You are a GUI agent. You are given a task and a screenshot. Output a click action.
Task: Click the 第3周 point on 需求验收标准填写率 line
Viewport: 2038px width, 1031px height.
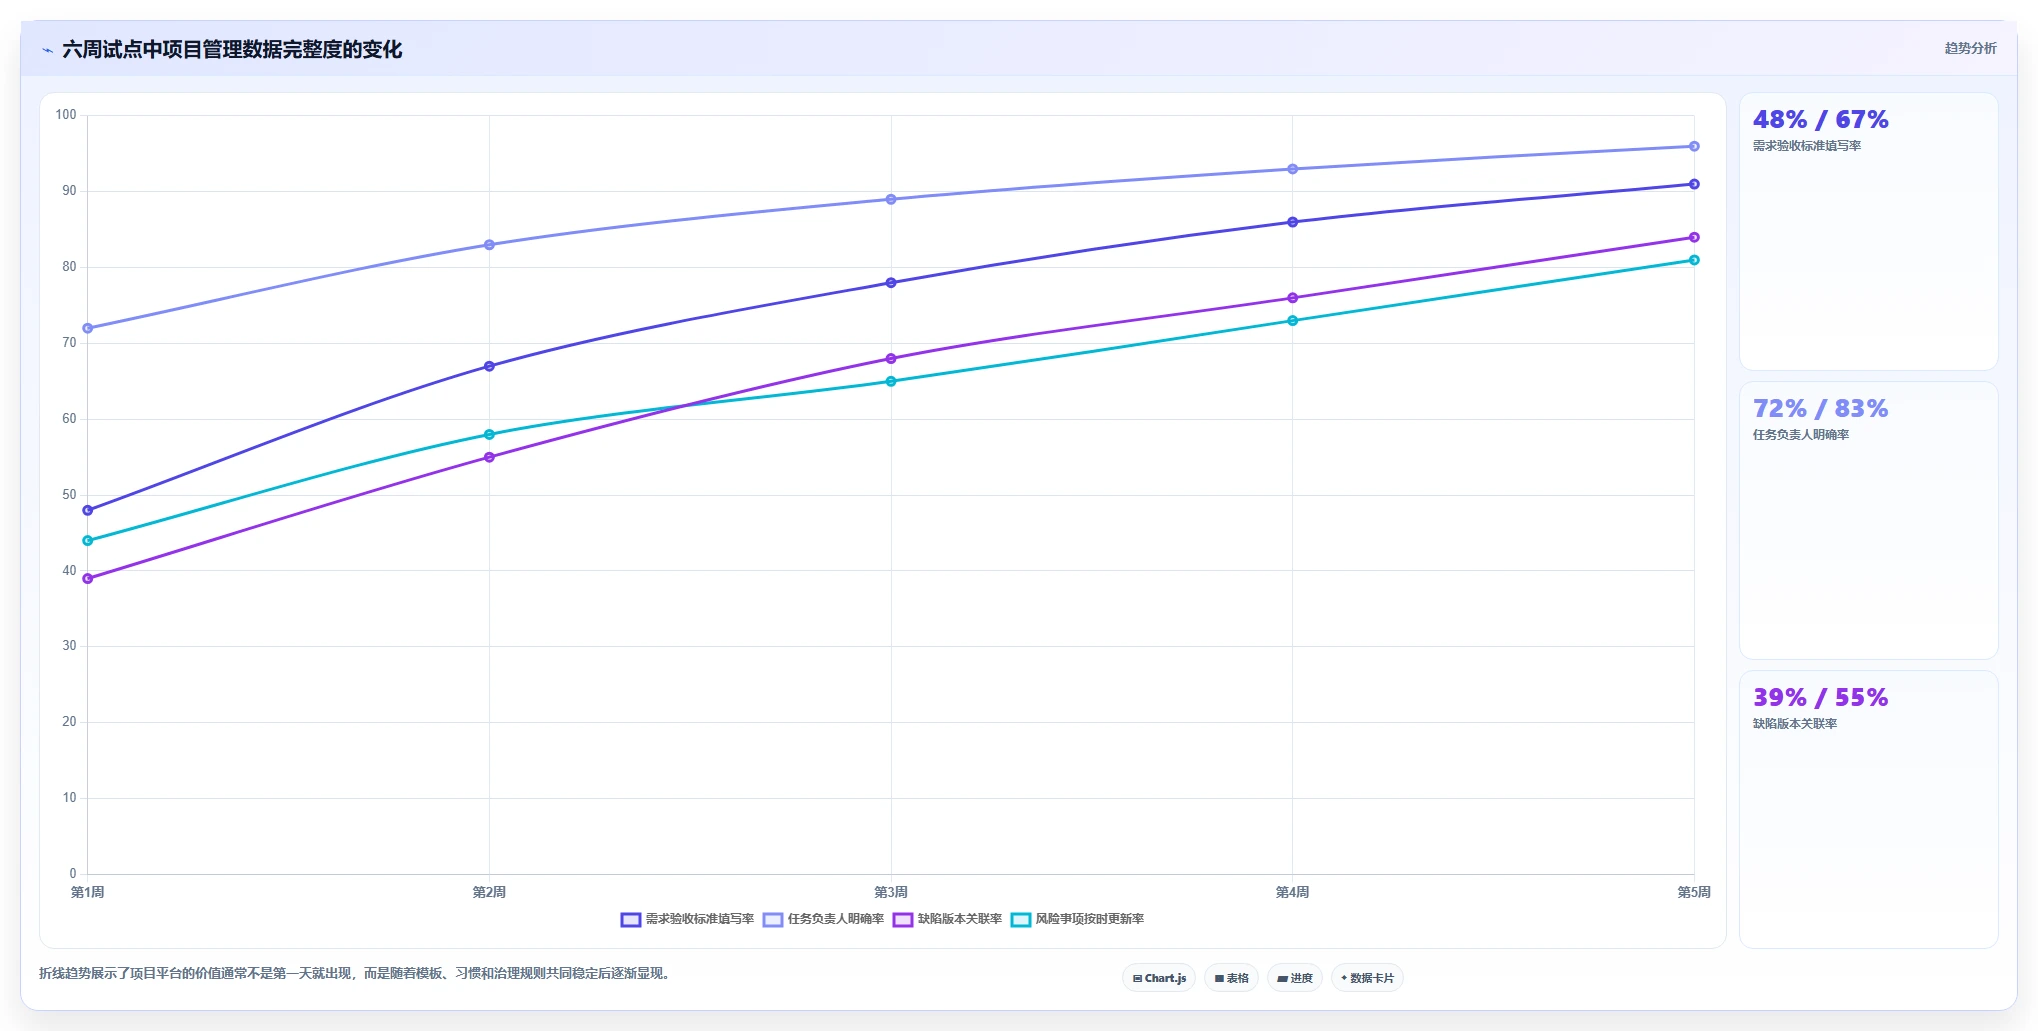[891, 283]
